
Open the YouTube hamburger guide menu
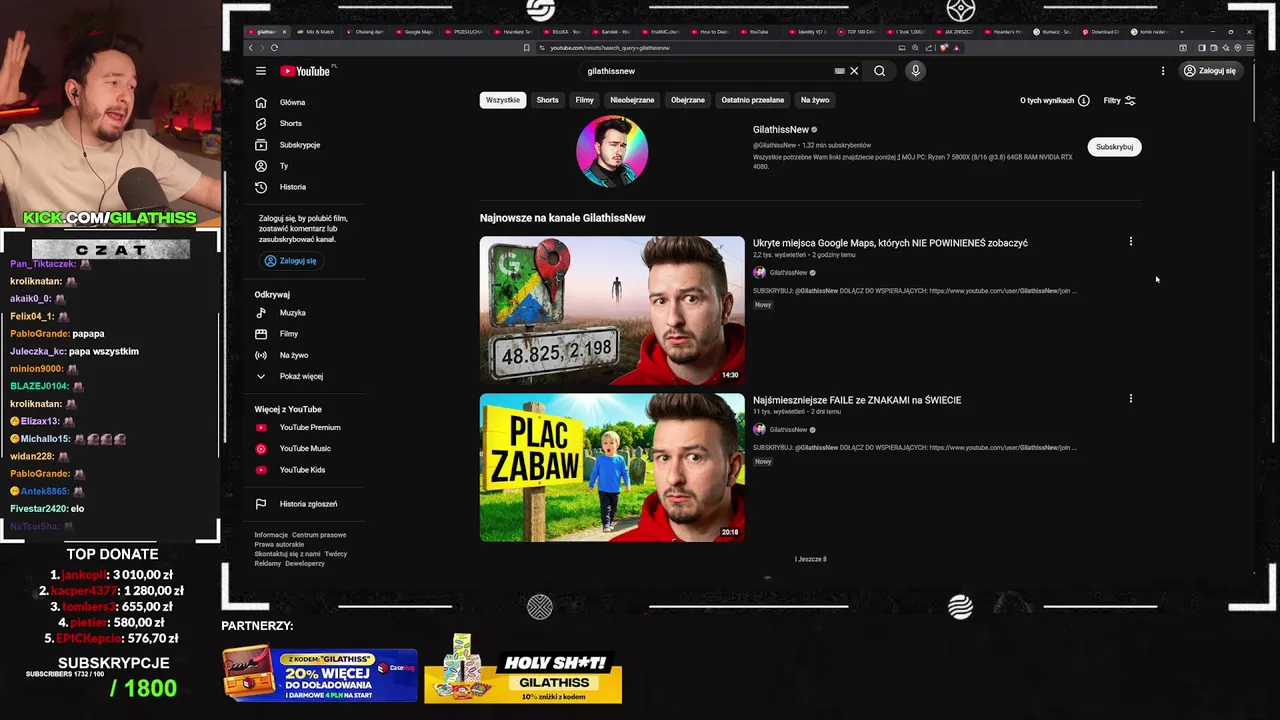point(261,71)
